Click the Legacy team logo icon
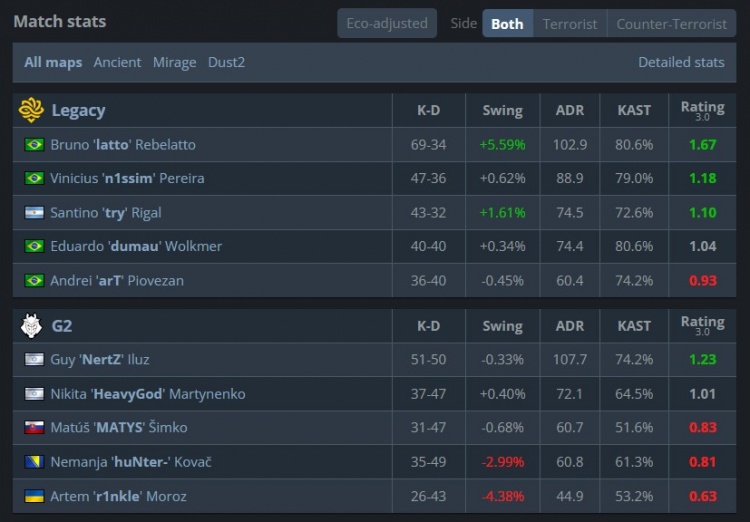The image size is (750, 522). pyautogui.click(x=31, y=110)
